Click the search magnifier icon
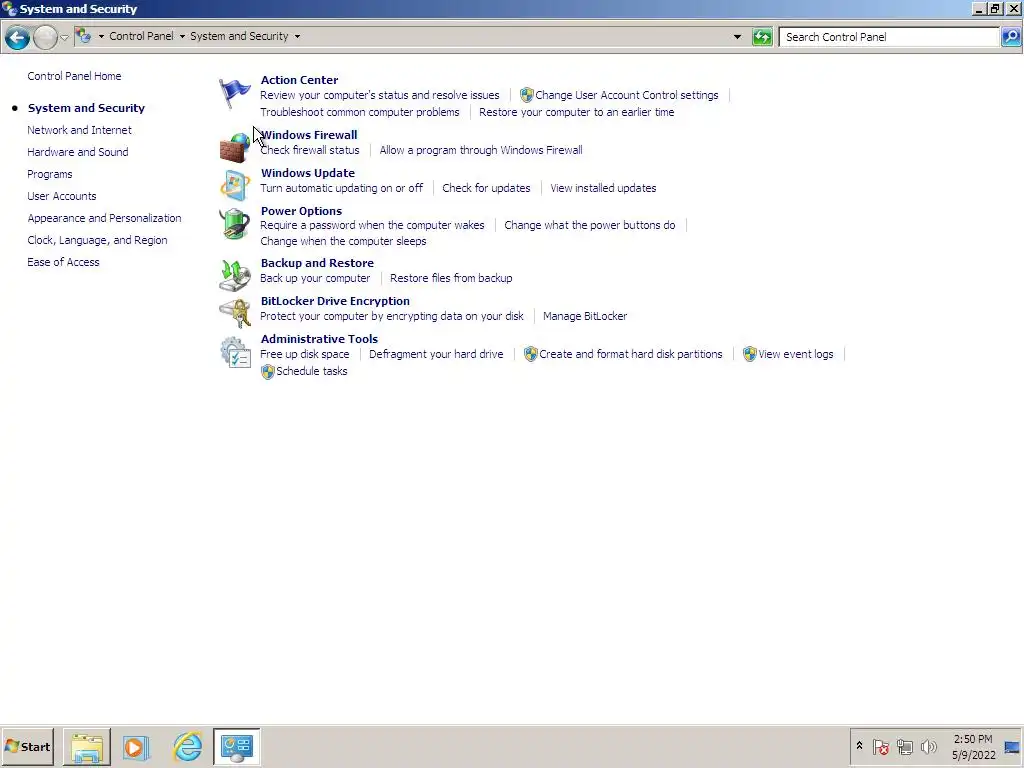 click(x=1011, y=37)
